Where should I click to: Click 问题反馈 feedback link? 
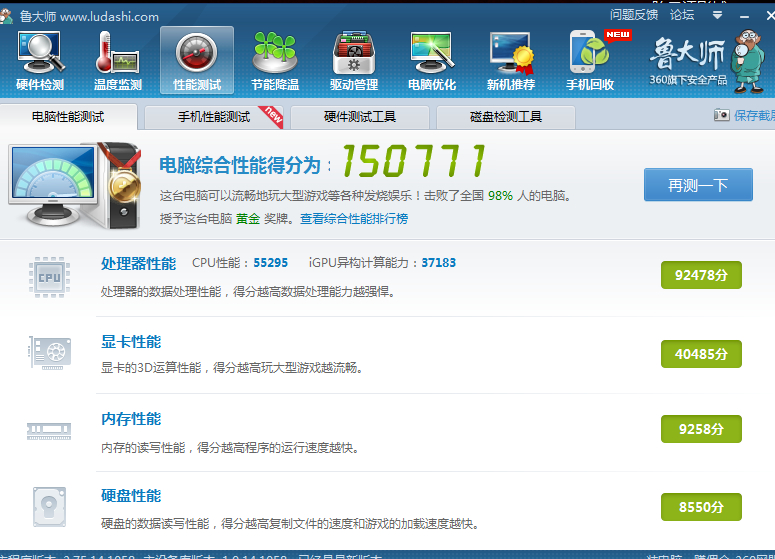click(634, 15)
